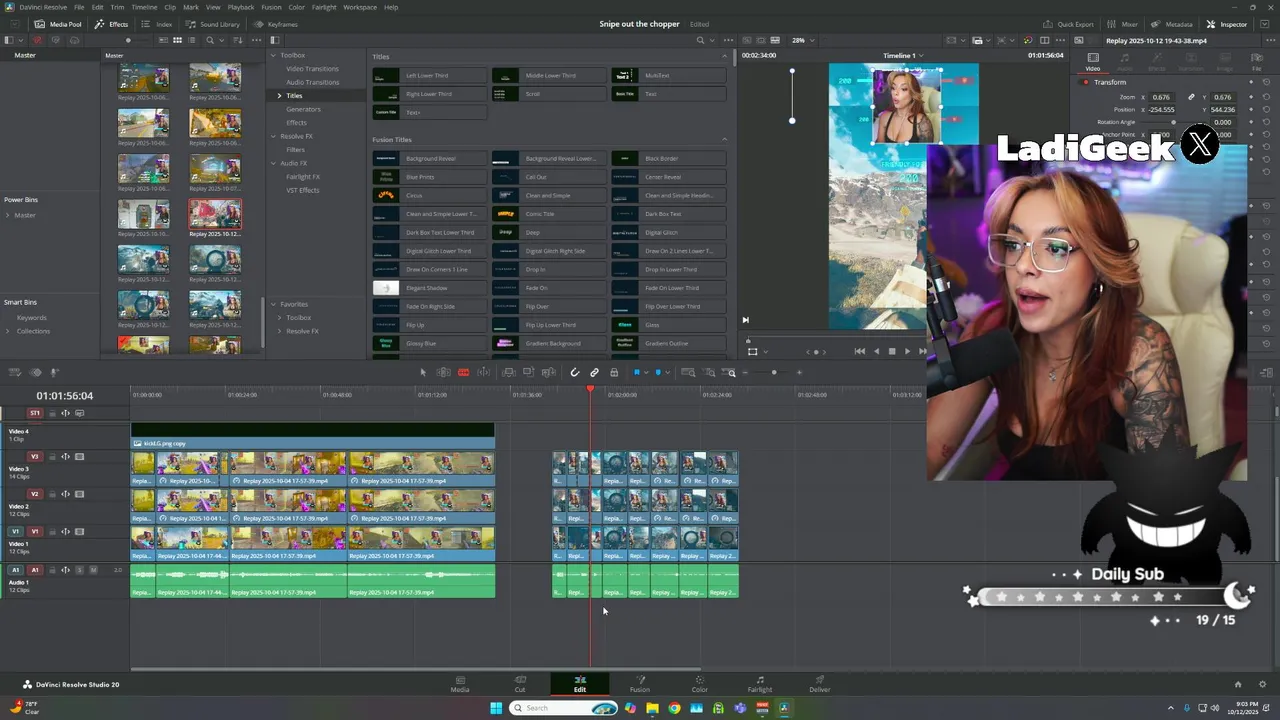Lock the V2 video track
This screenshot has height=720, width=1280.
[52, 494]
